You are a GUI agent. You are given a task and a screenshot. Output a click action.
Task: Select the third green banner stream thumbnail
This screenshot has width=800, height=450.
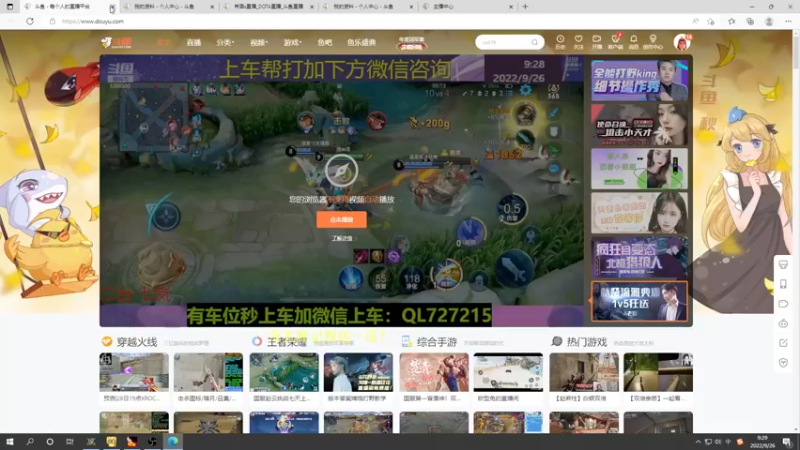[639, 168]
